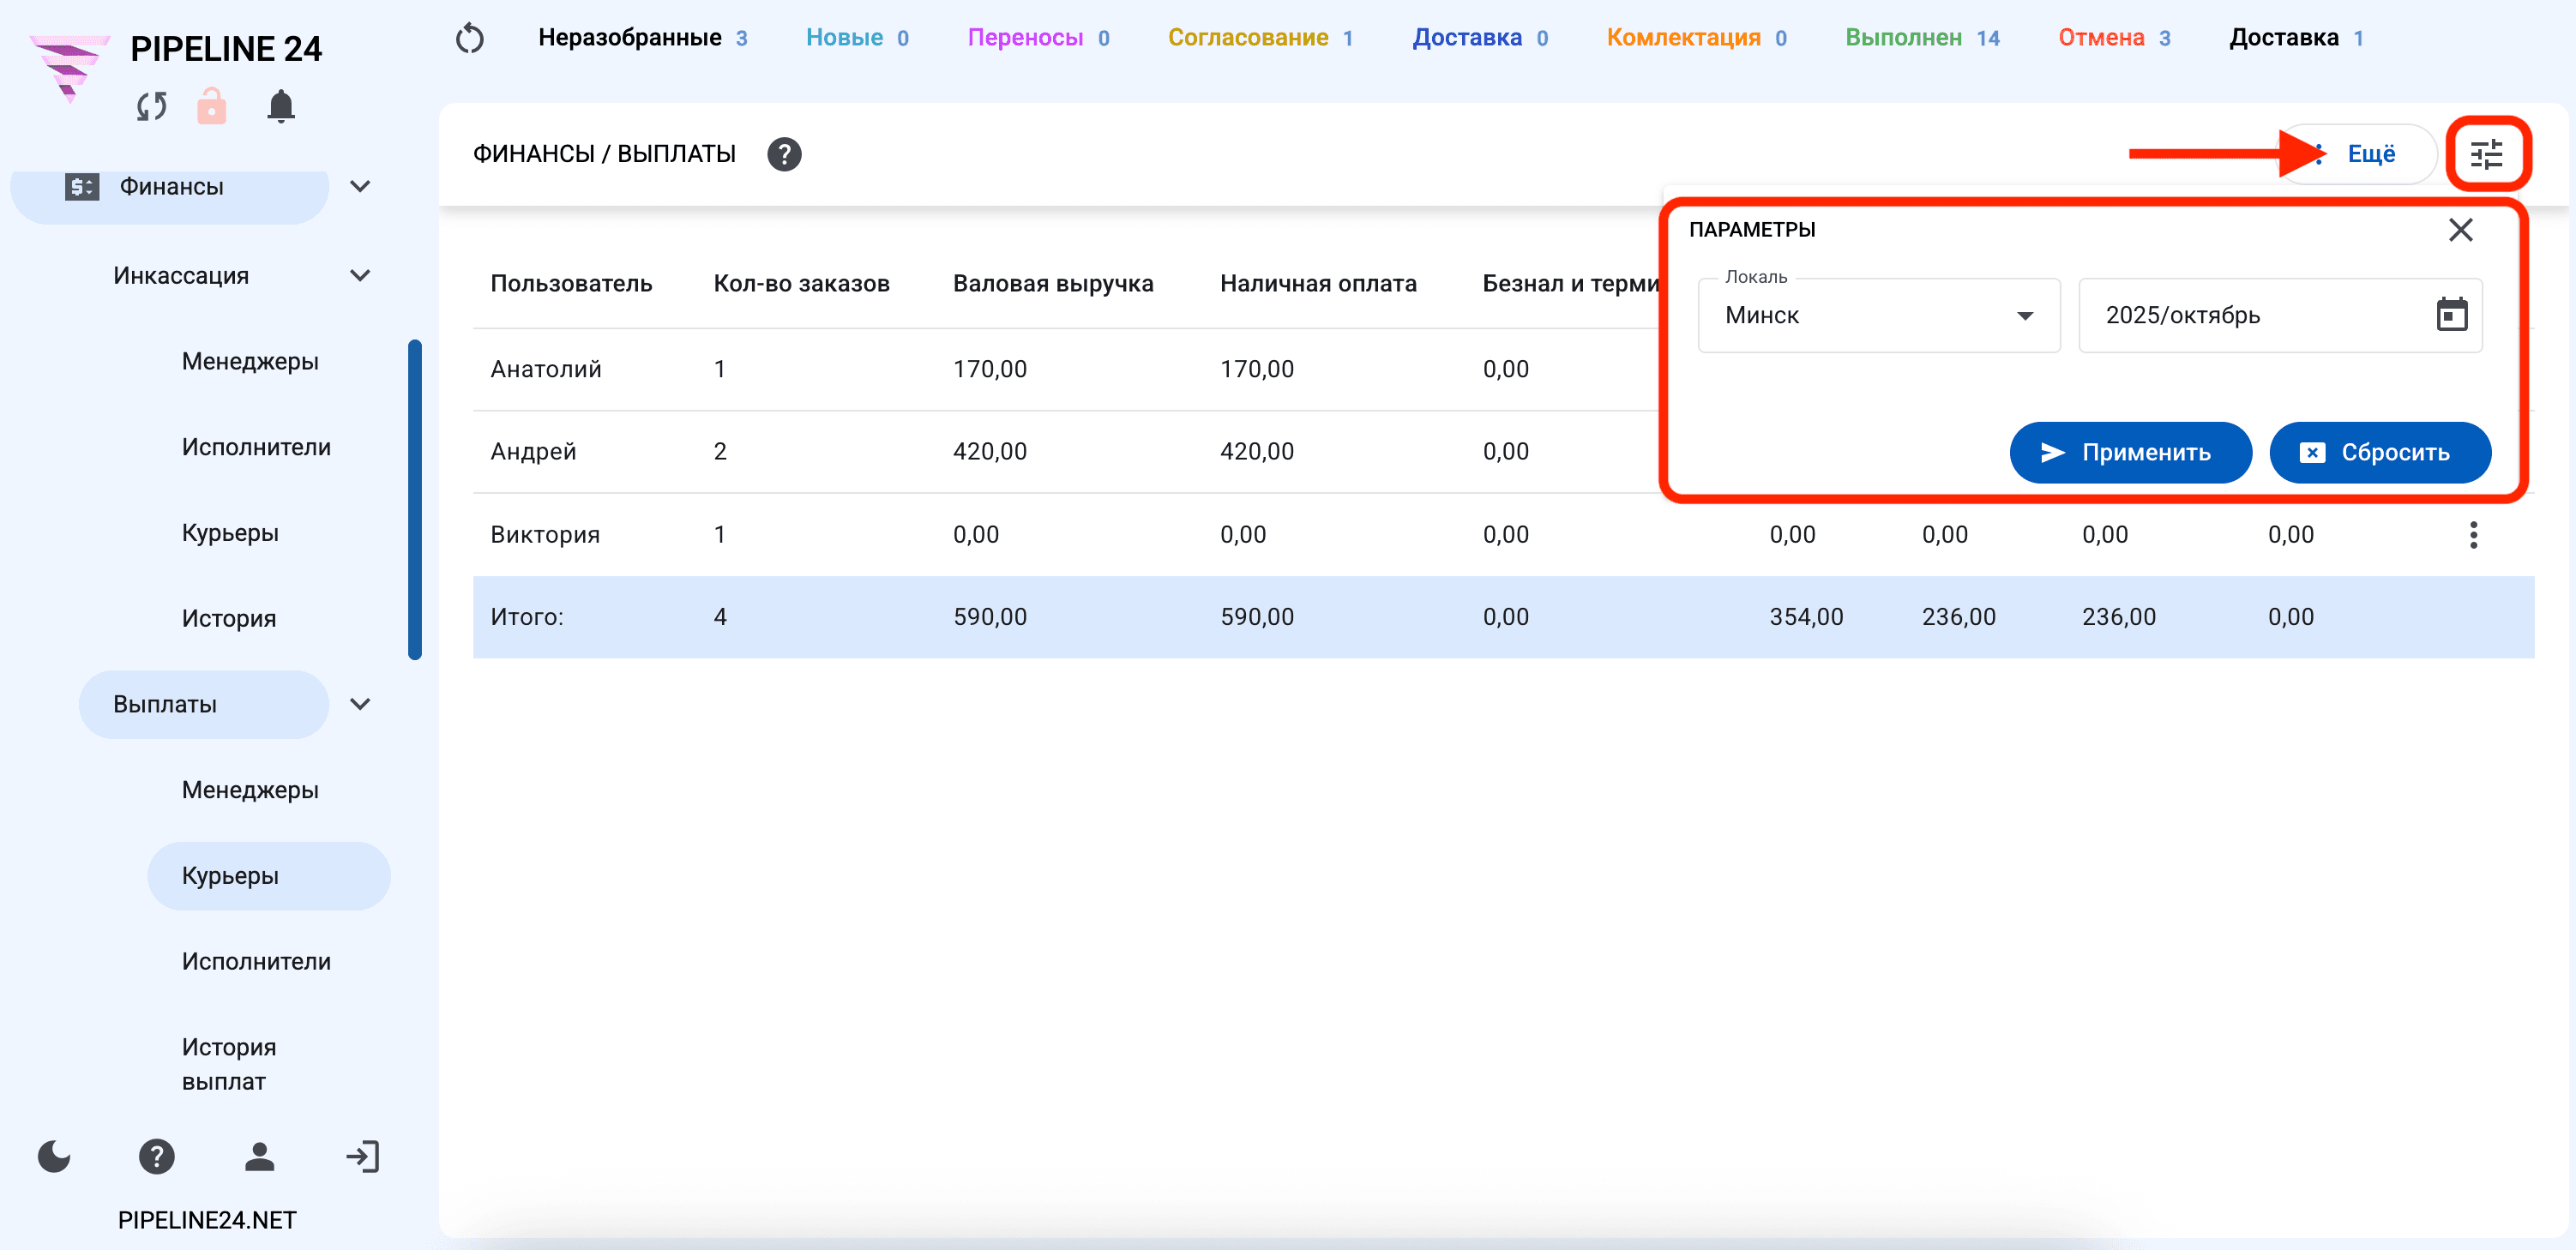Click the Сбросить button
The height and width of the screenshot is (1250, 2576).
pyautogui.click(x=2379, y=453)
